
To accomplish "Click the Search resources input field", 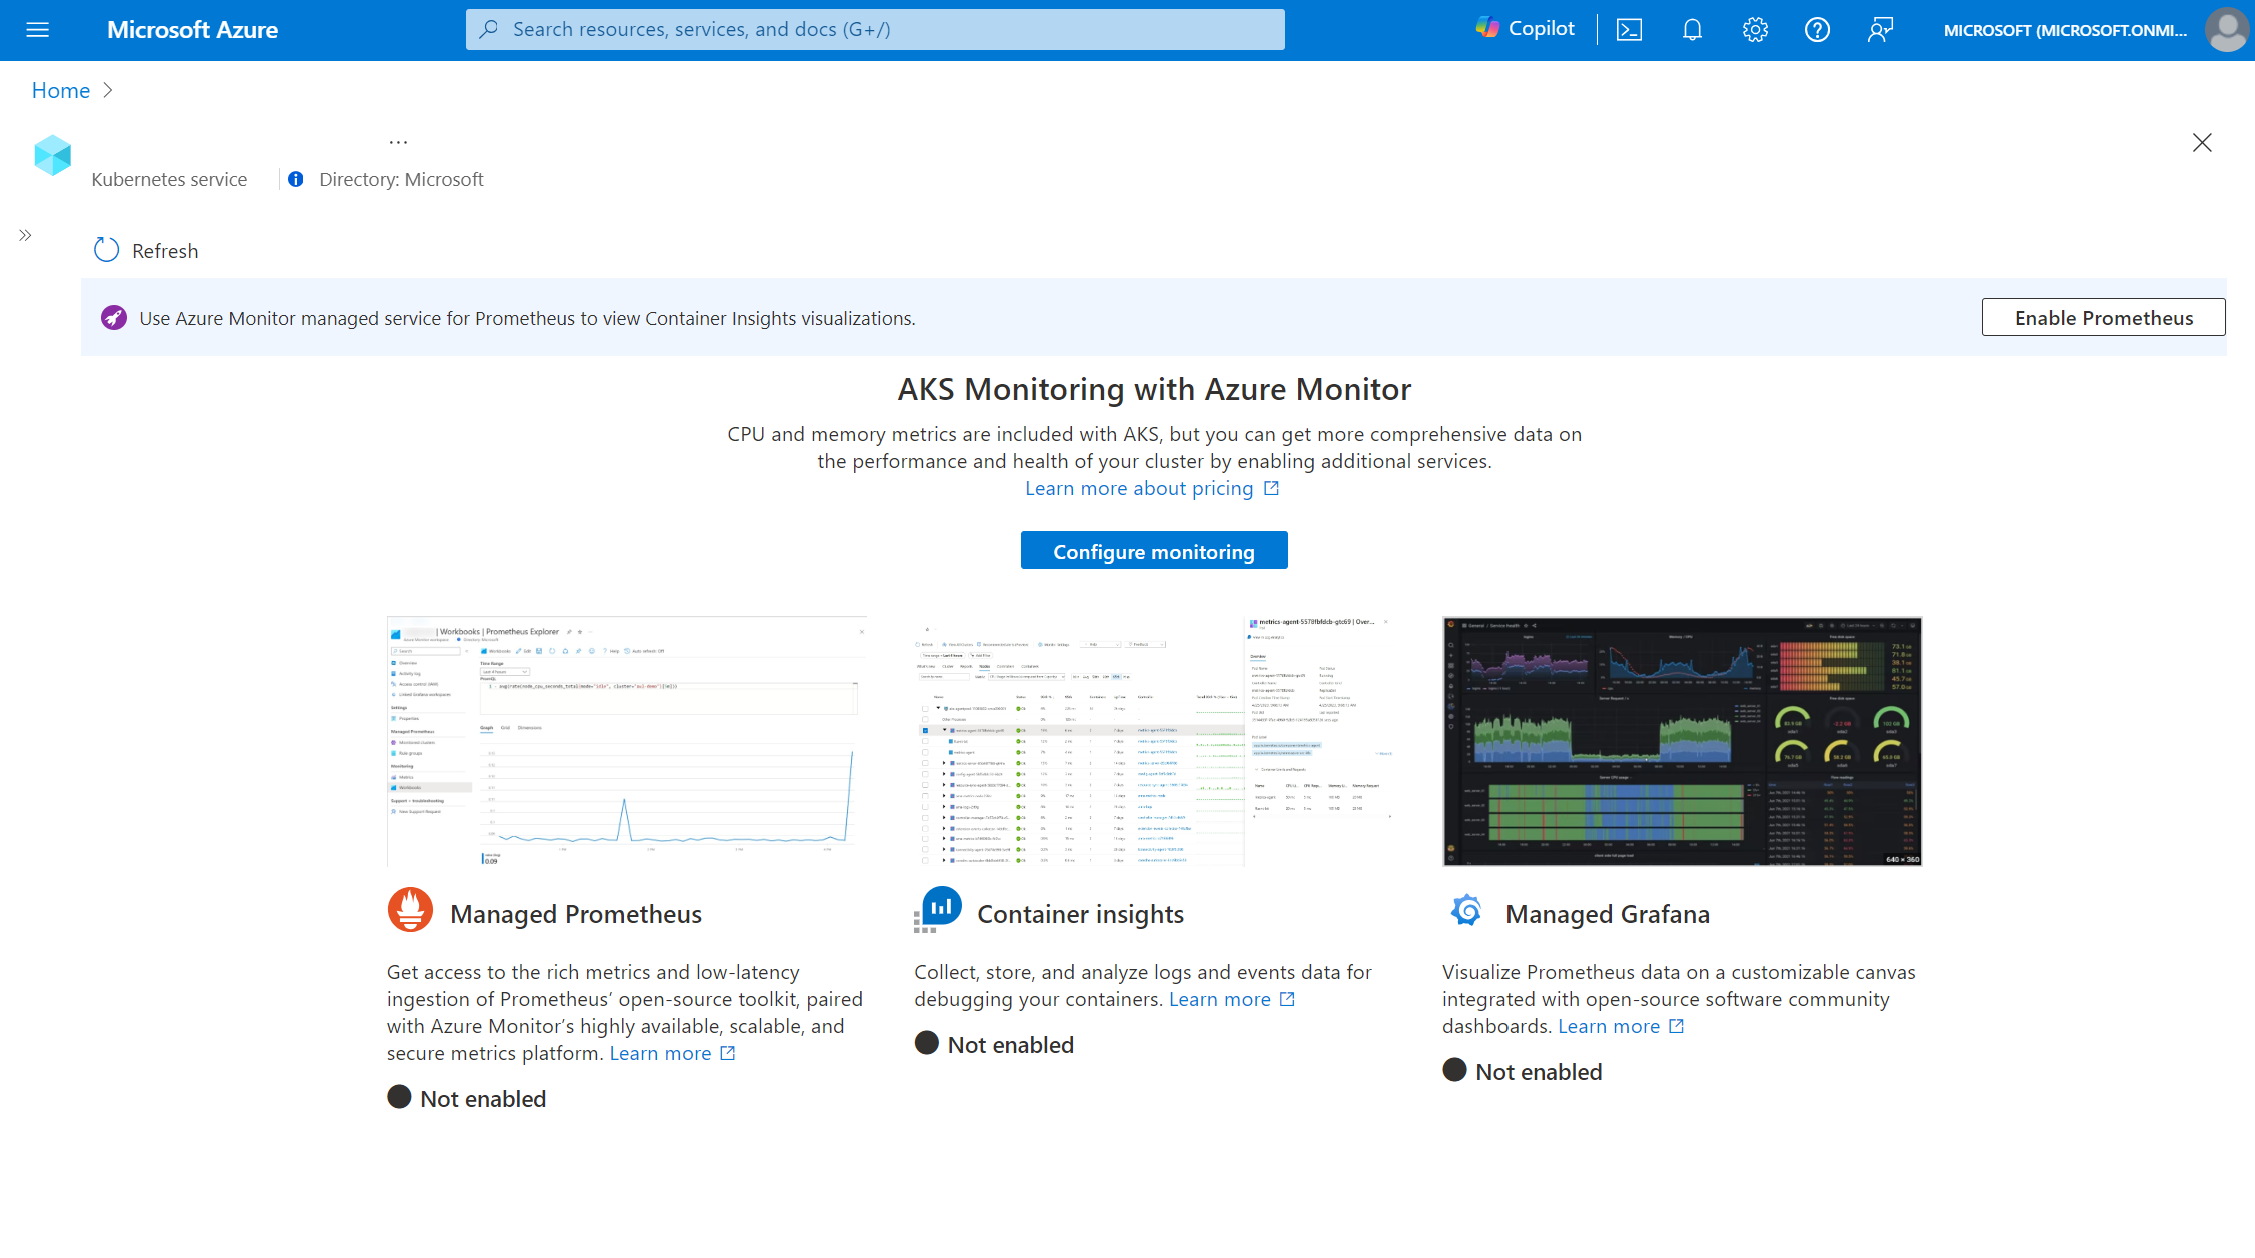I will pos(875,28).
